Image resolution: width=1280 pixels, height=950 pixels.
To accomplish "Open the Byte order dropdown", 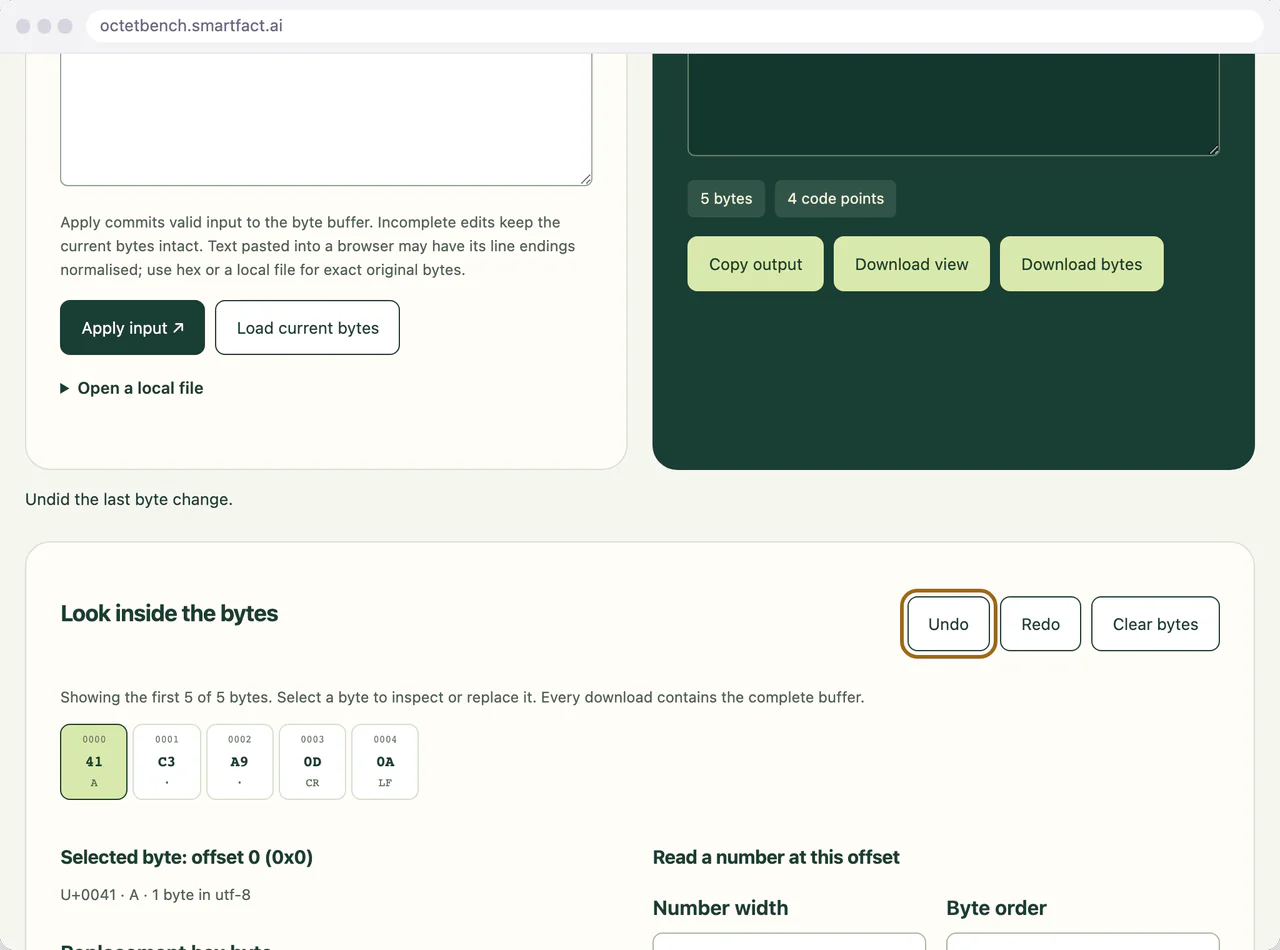I will [x=1083, y=941].
